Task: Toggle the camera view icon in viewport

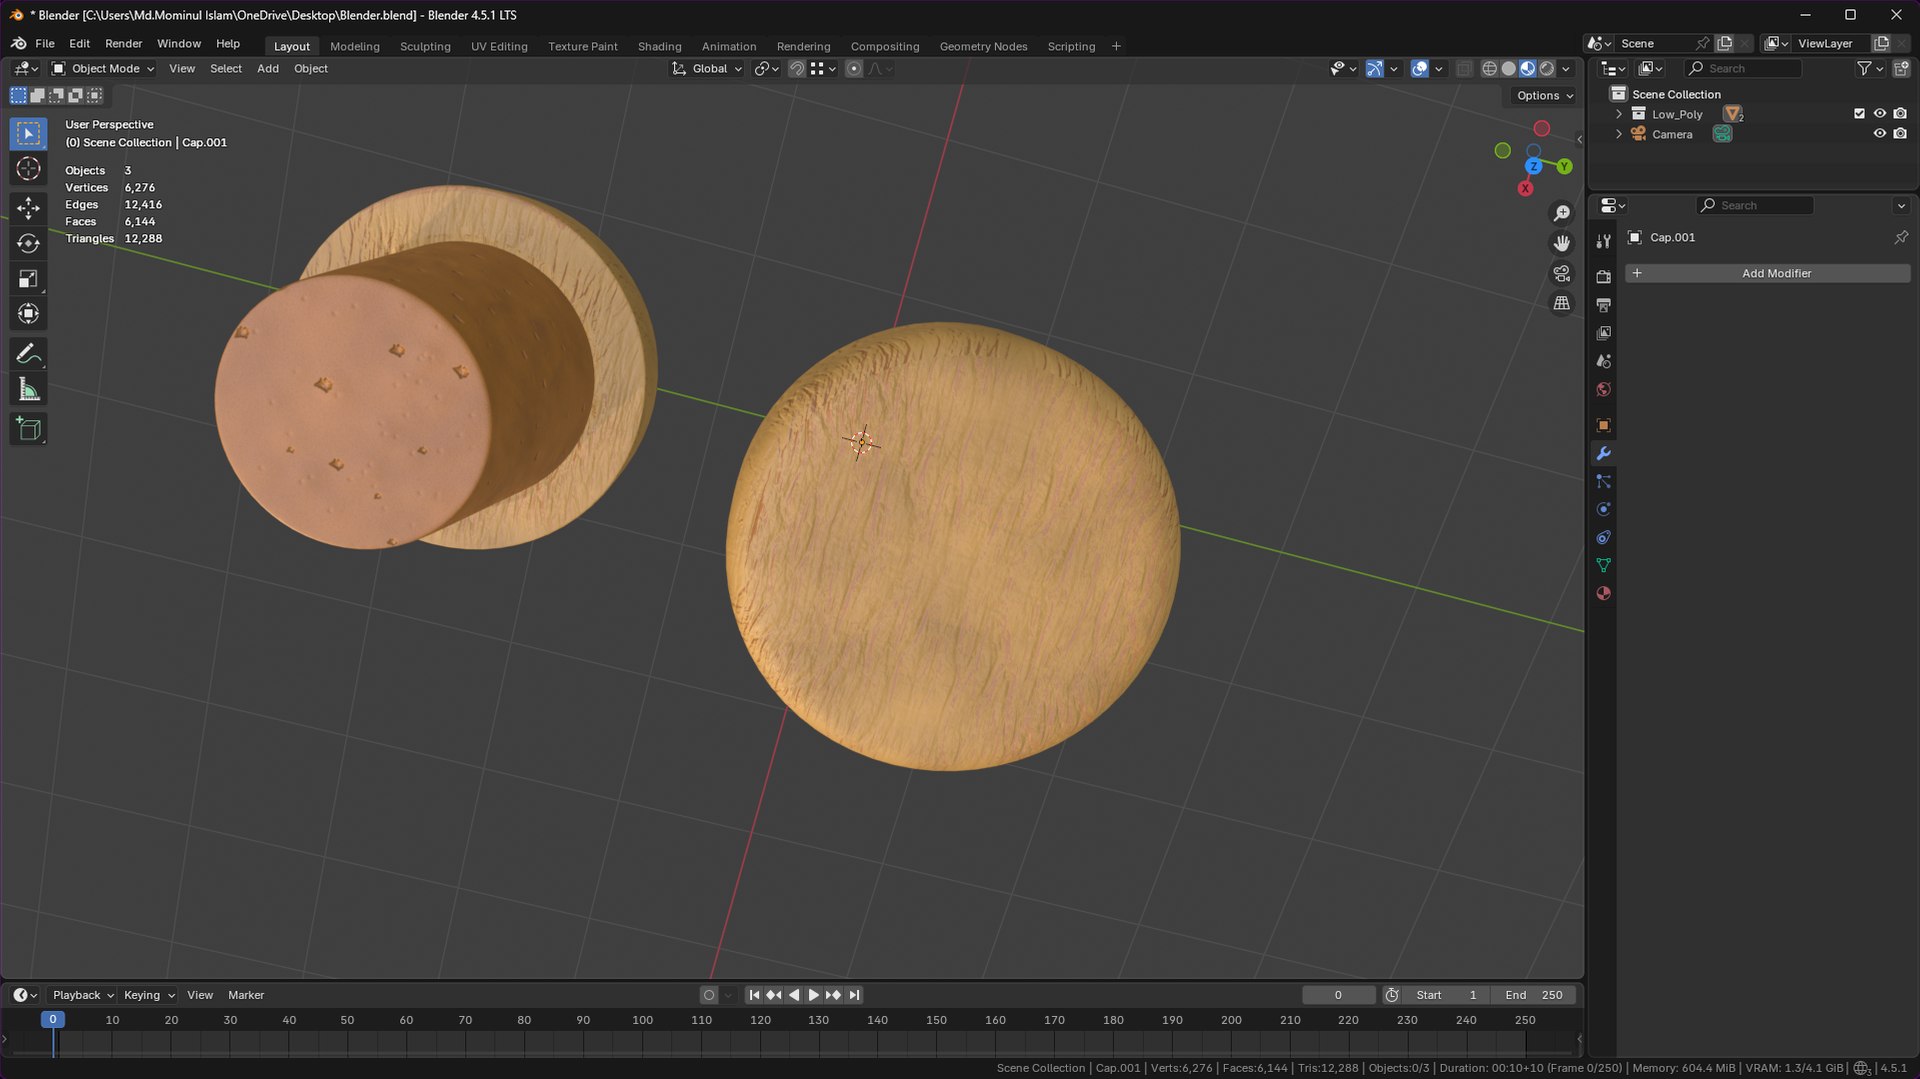Action: click(x=1561, y=273)
